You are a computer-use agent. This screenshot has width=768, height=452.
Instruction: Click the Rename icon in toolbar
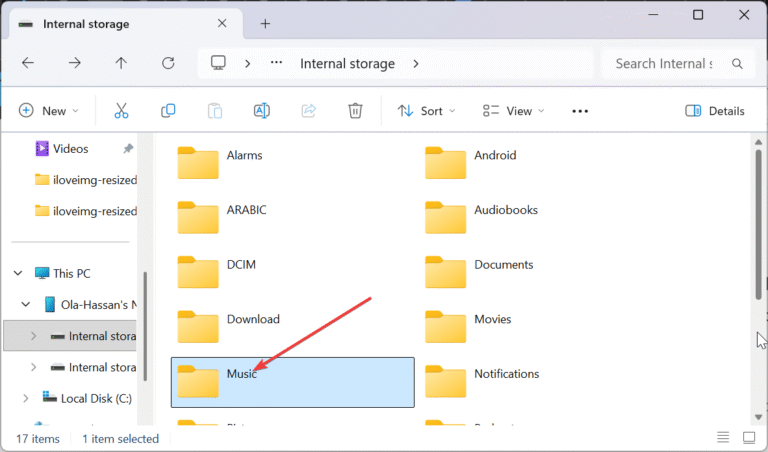pos(262,111)
